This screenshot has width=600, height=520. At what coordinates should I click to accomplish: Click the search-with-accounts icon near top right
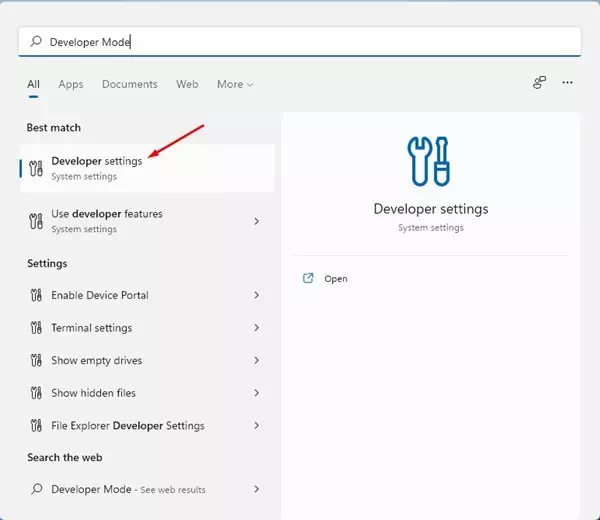click(x=539, y=82)
